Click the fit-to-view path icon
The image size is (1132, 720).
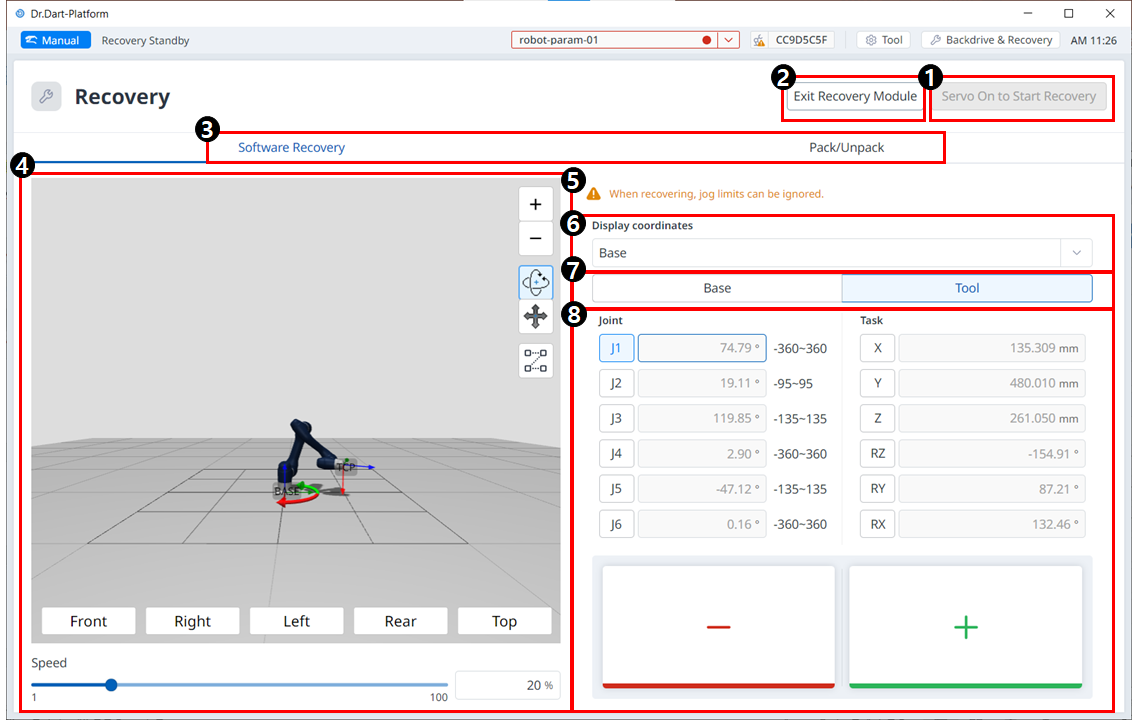click(535, 360)
